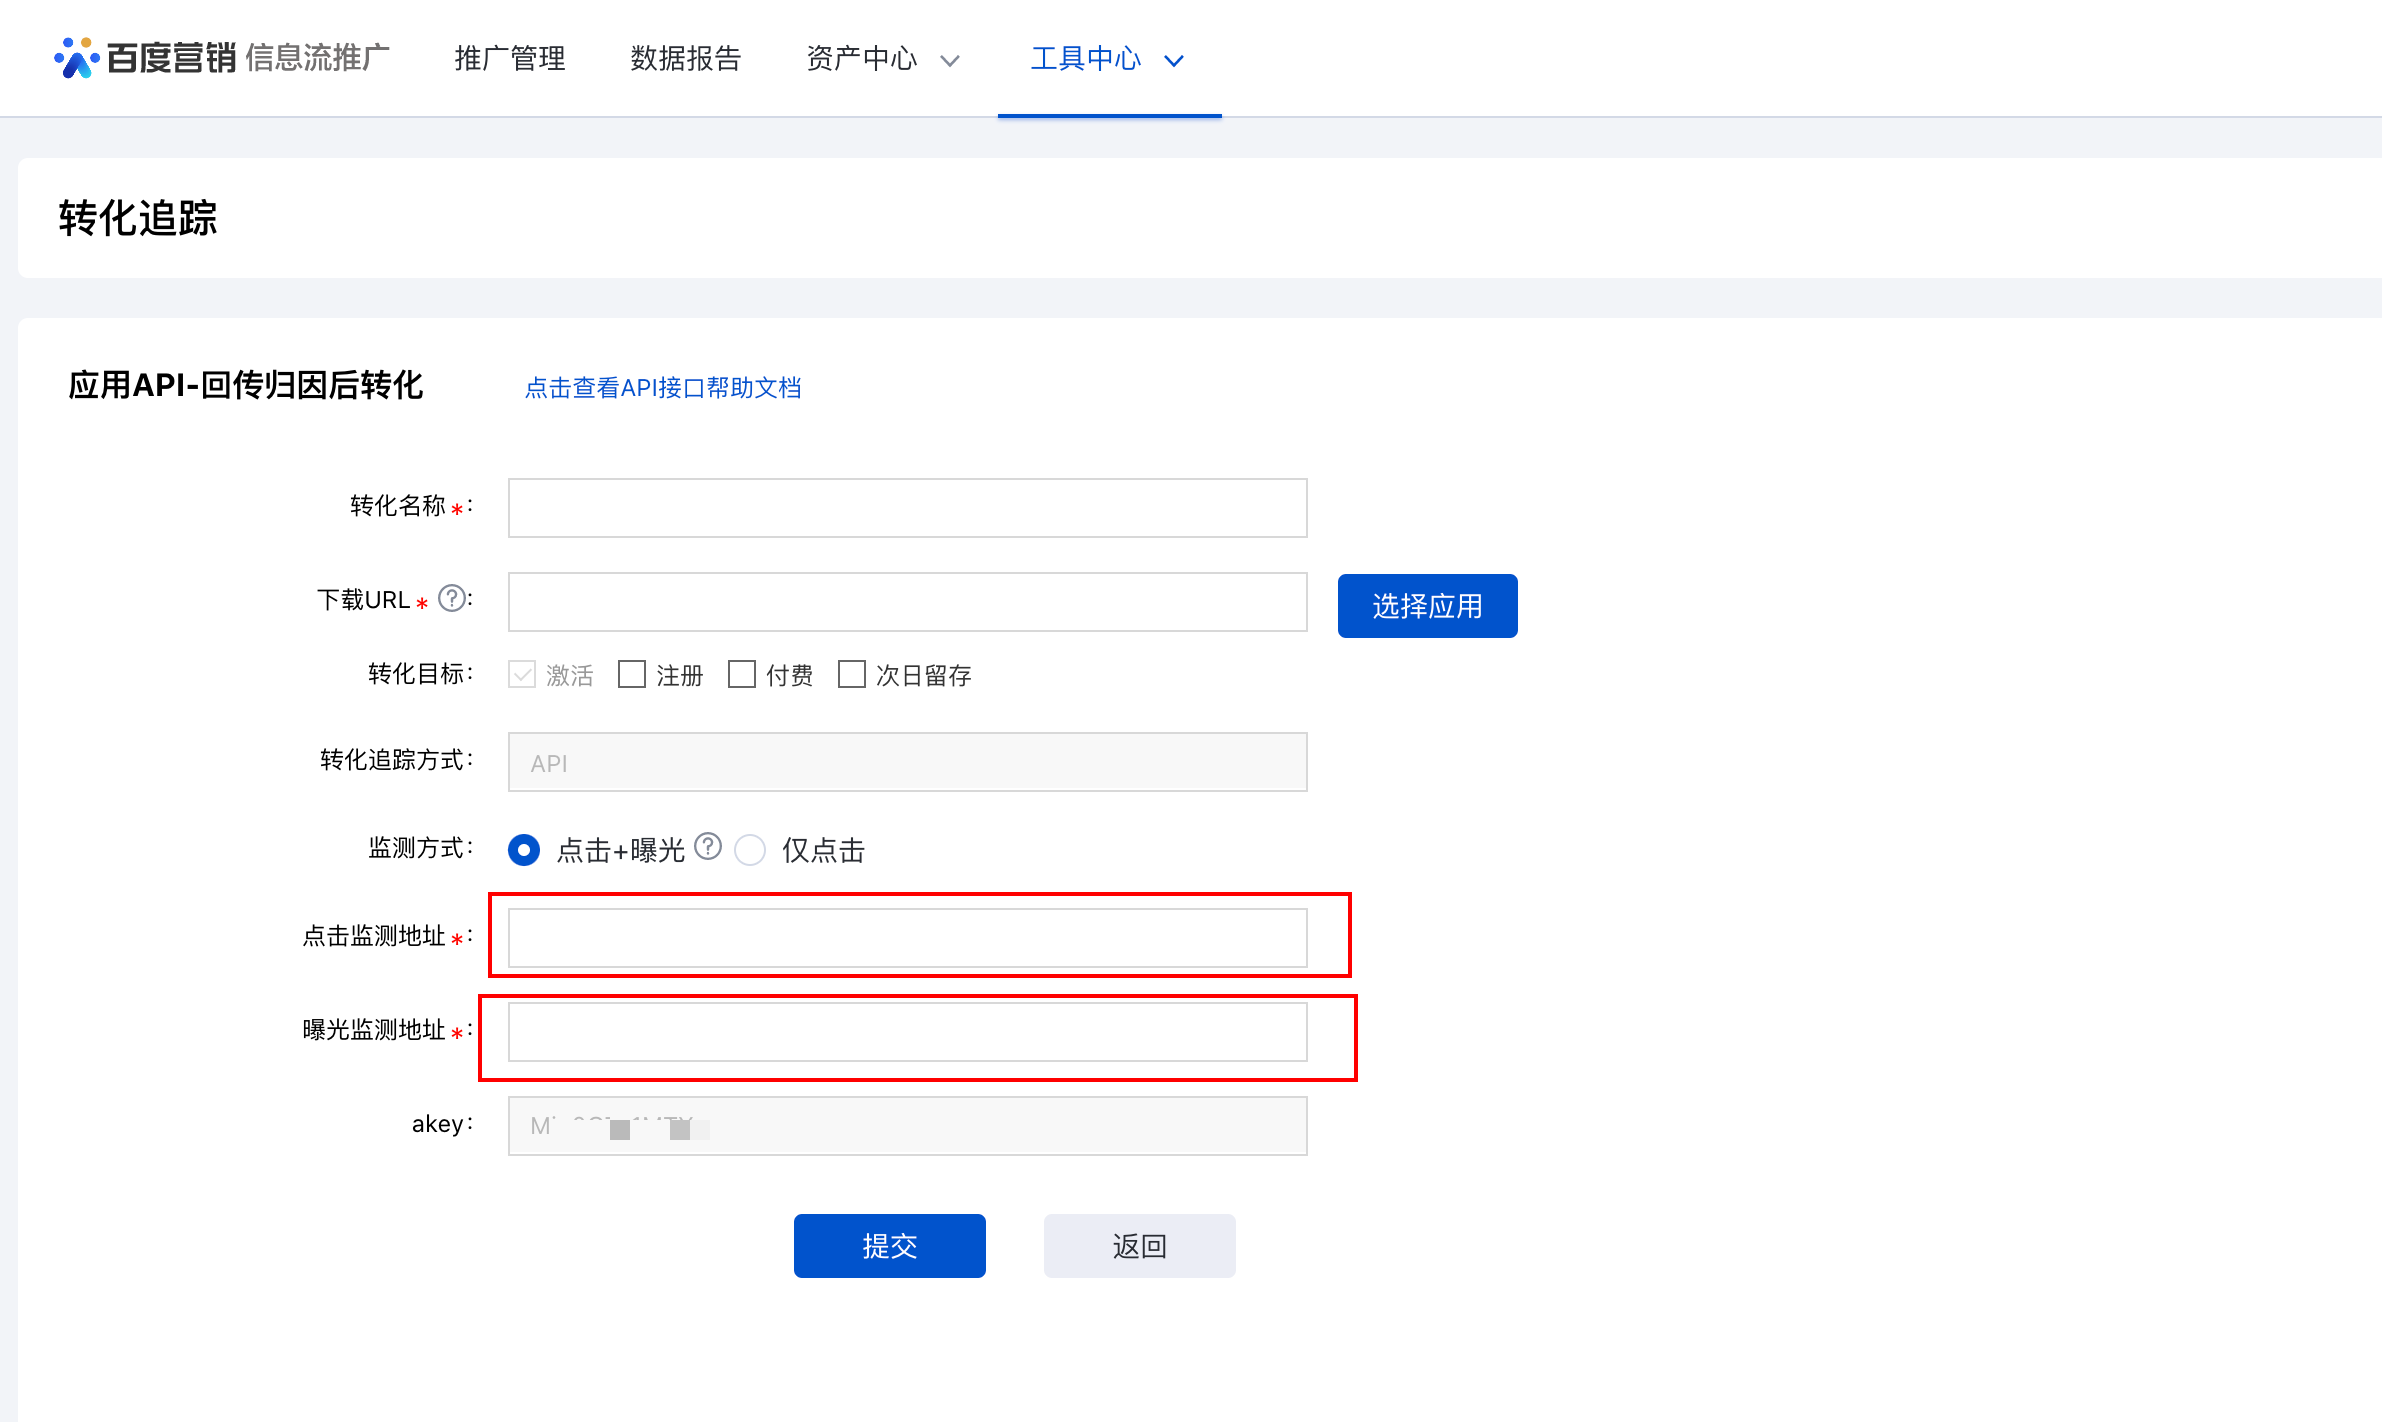Open help icon next to 下载URL
2382x1422 pixels.
click(x=453, y=598)
